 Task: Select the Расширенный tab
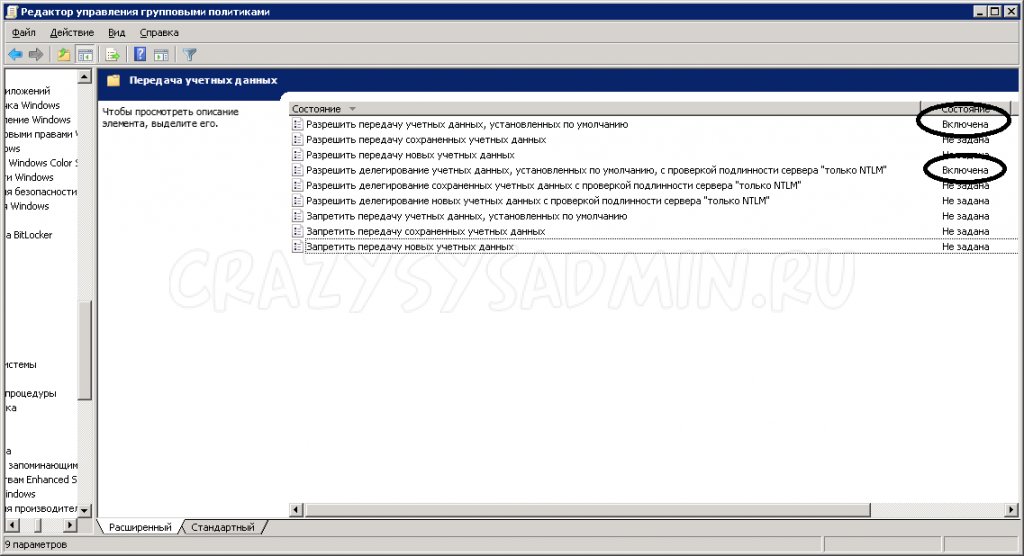[139, 527]
